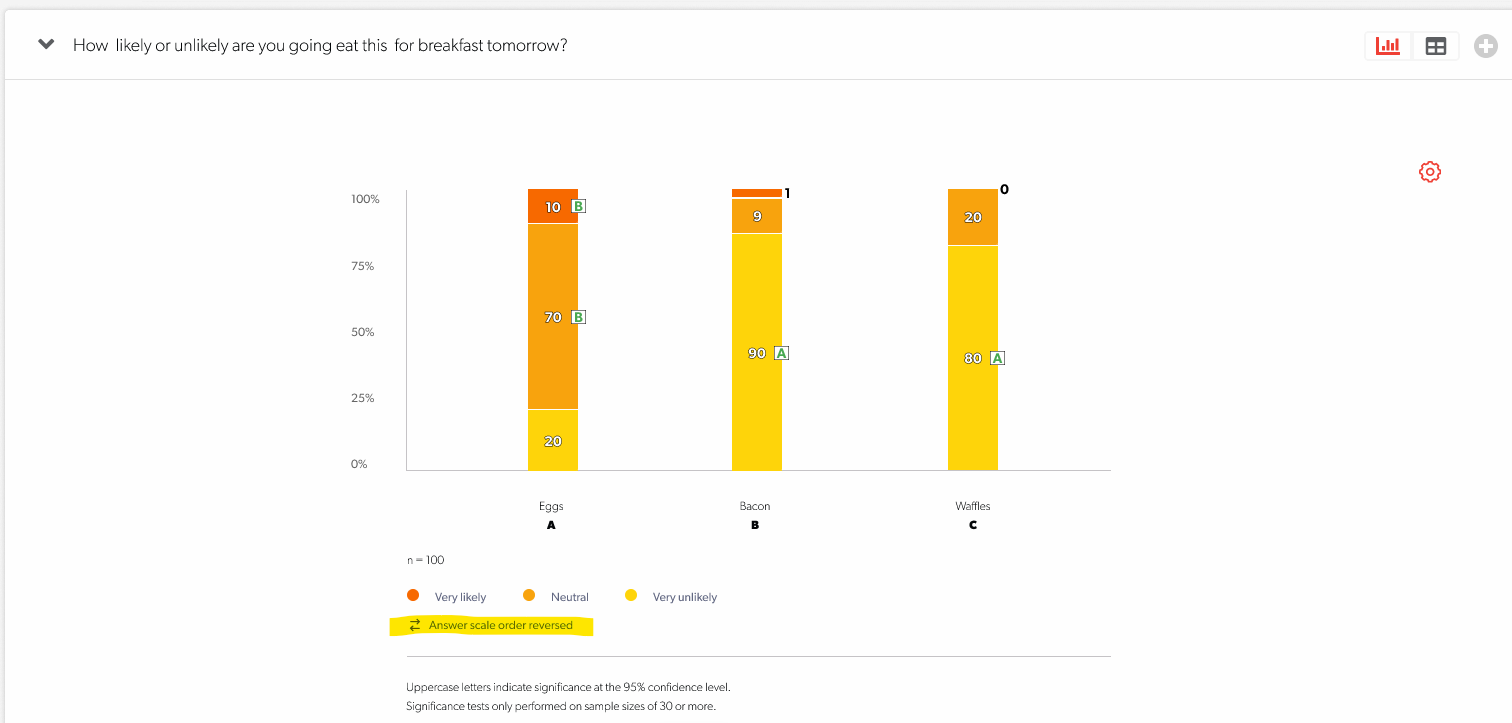Click significance badge A on Waffles 80 segment

pos(997,358)
